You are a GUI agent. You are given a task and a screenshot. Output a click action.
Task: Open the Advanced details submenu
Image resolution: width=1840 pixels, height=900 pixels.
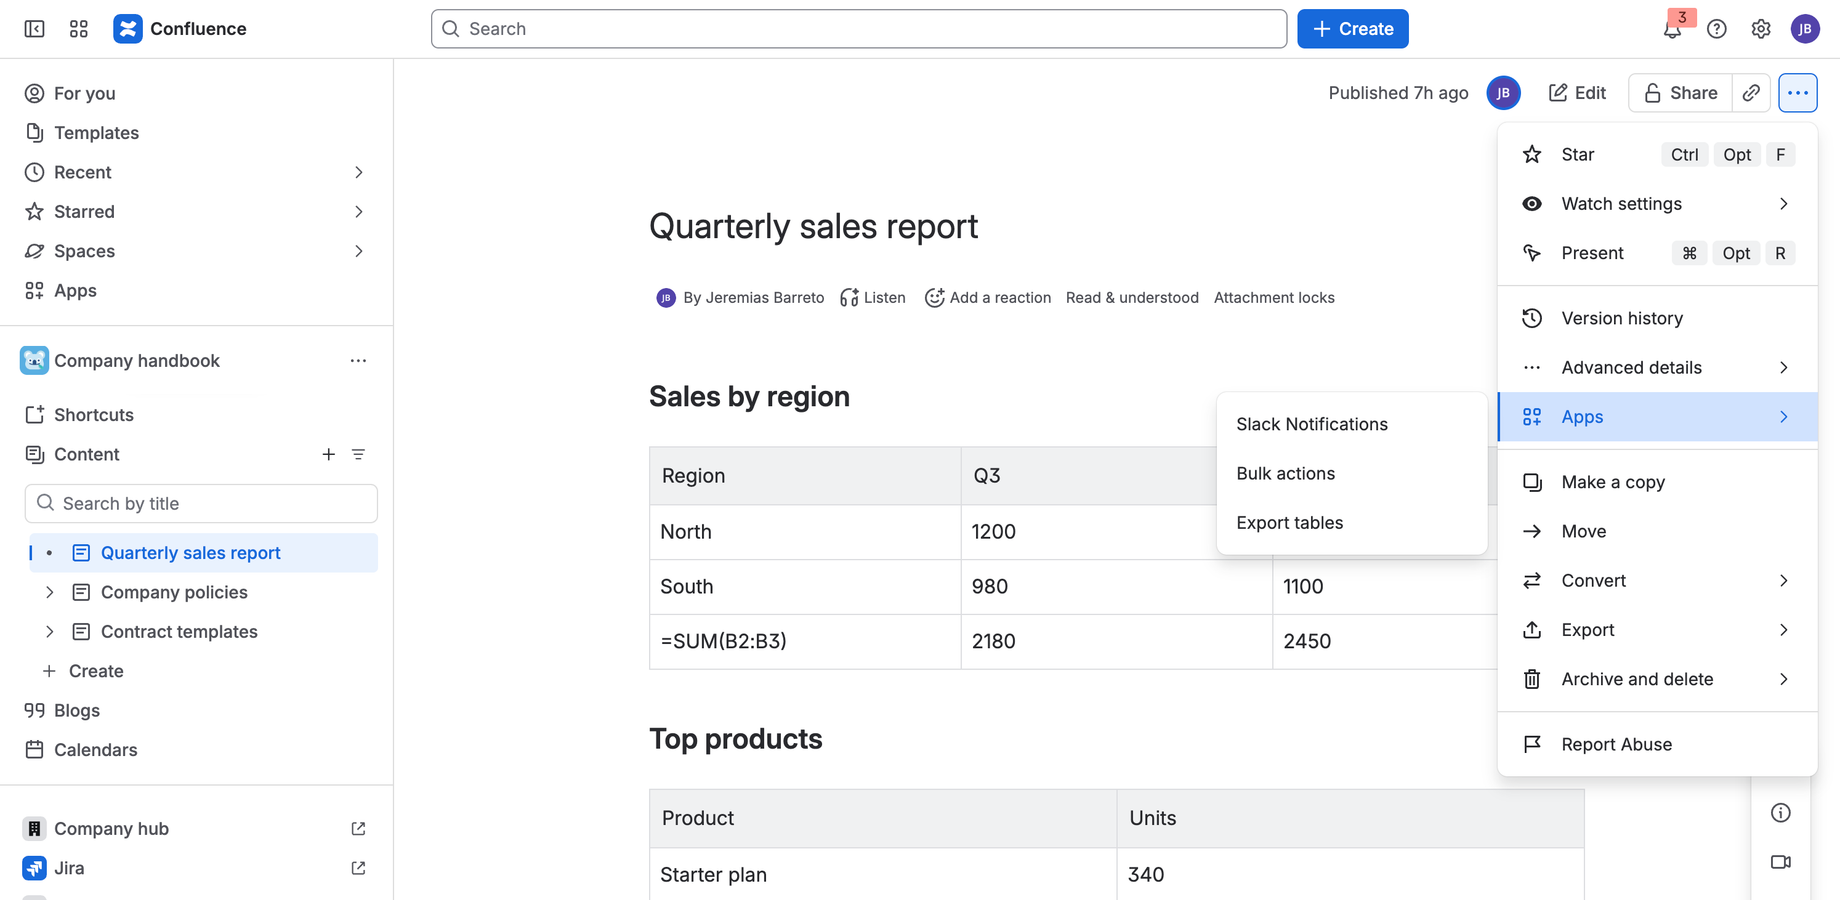point(1657,368)
